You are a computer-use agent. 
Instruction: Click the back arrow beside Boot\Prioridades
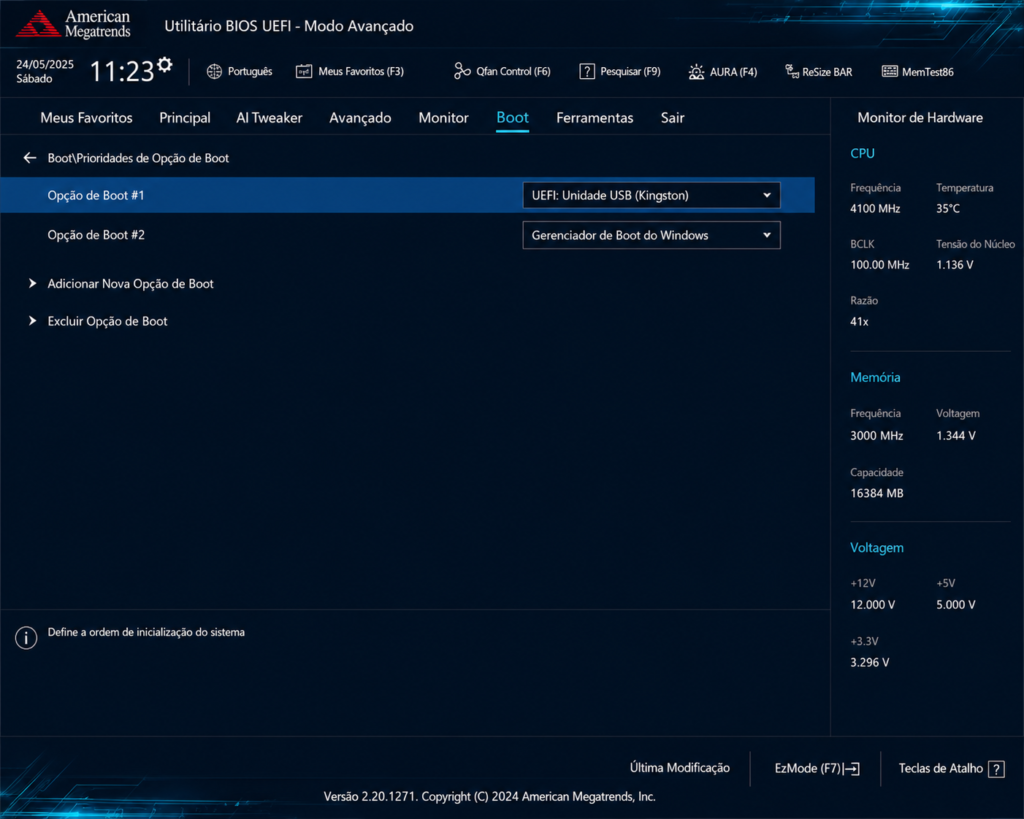point(29,158)
